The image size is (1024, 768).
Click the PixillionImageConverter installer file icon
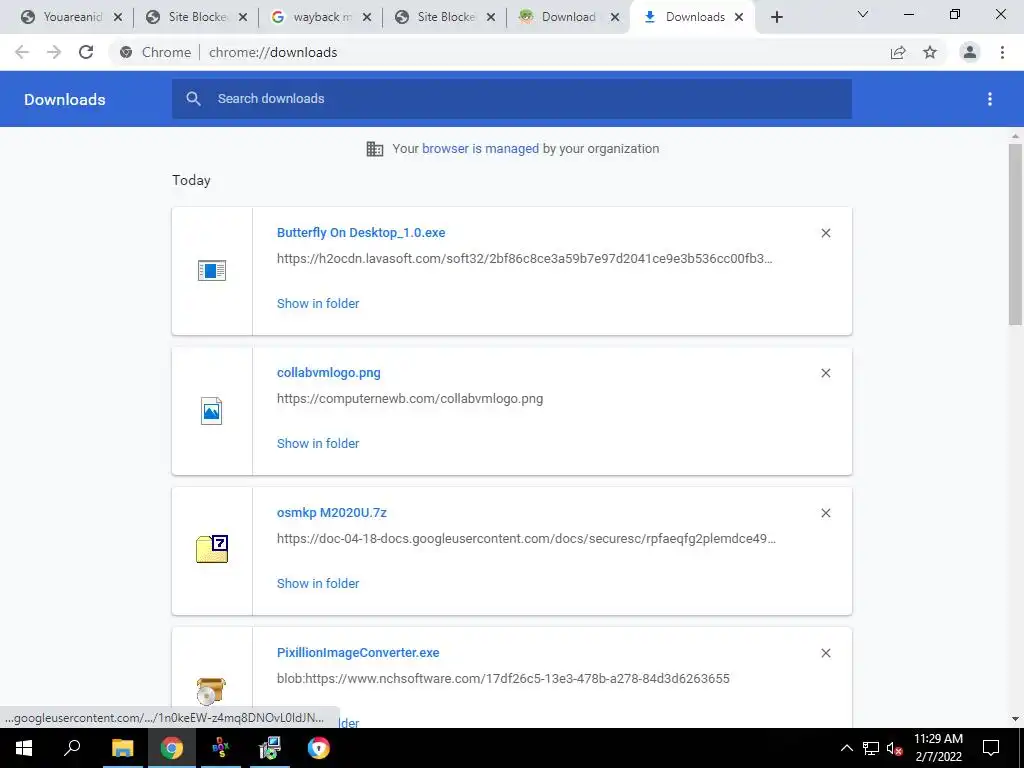(211, 691)
